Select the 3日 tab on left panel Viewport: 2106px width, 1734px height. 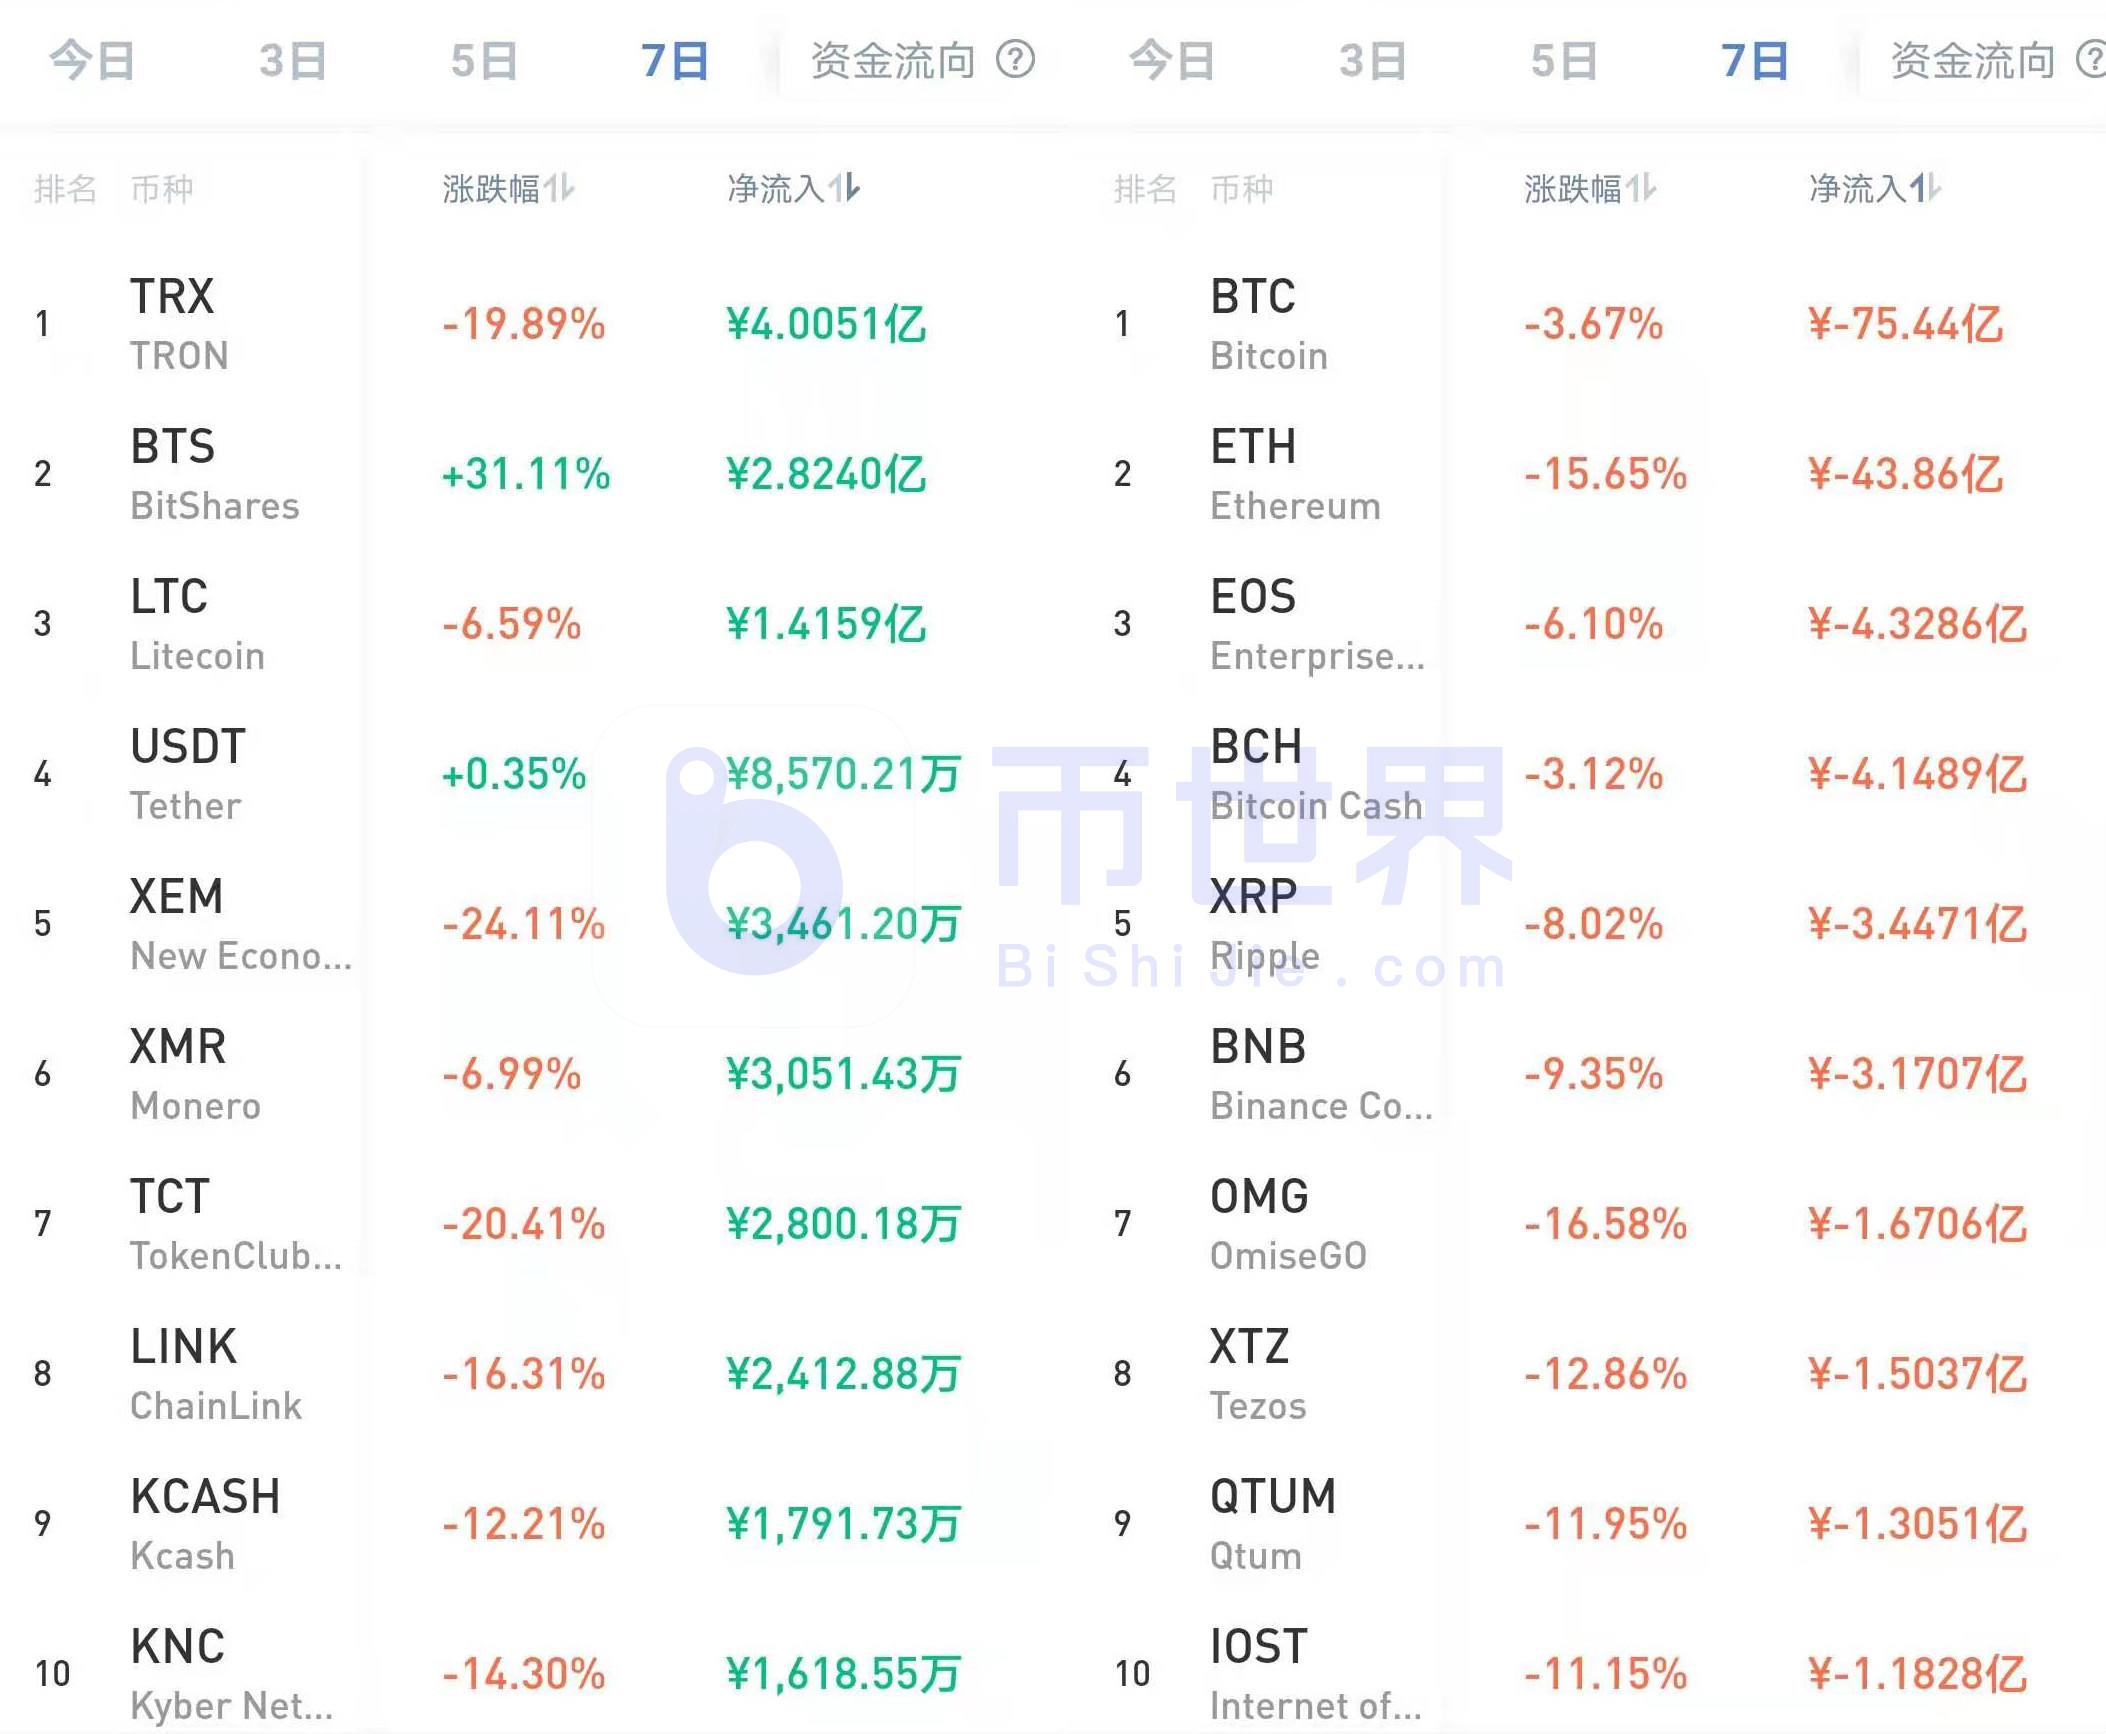coord(293,60)
